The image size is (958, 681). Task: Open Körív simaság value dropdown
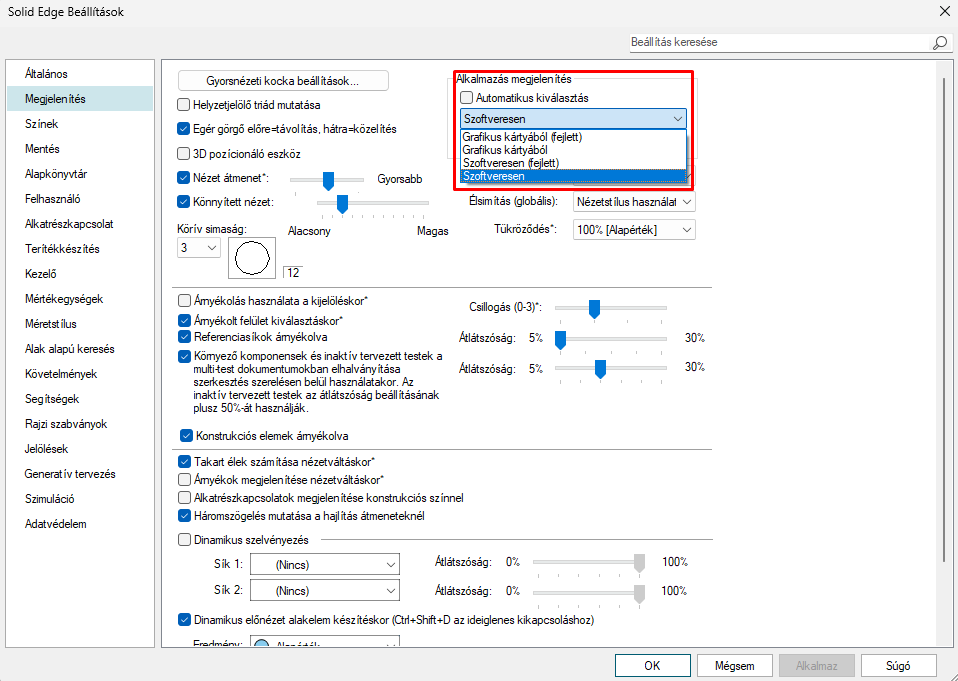tap(197, 248)
